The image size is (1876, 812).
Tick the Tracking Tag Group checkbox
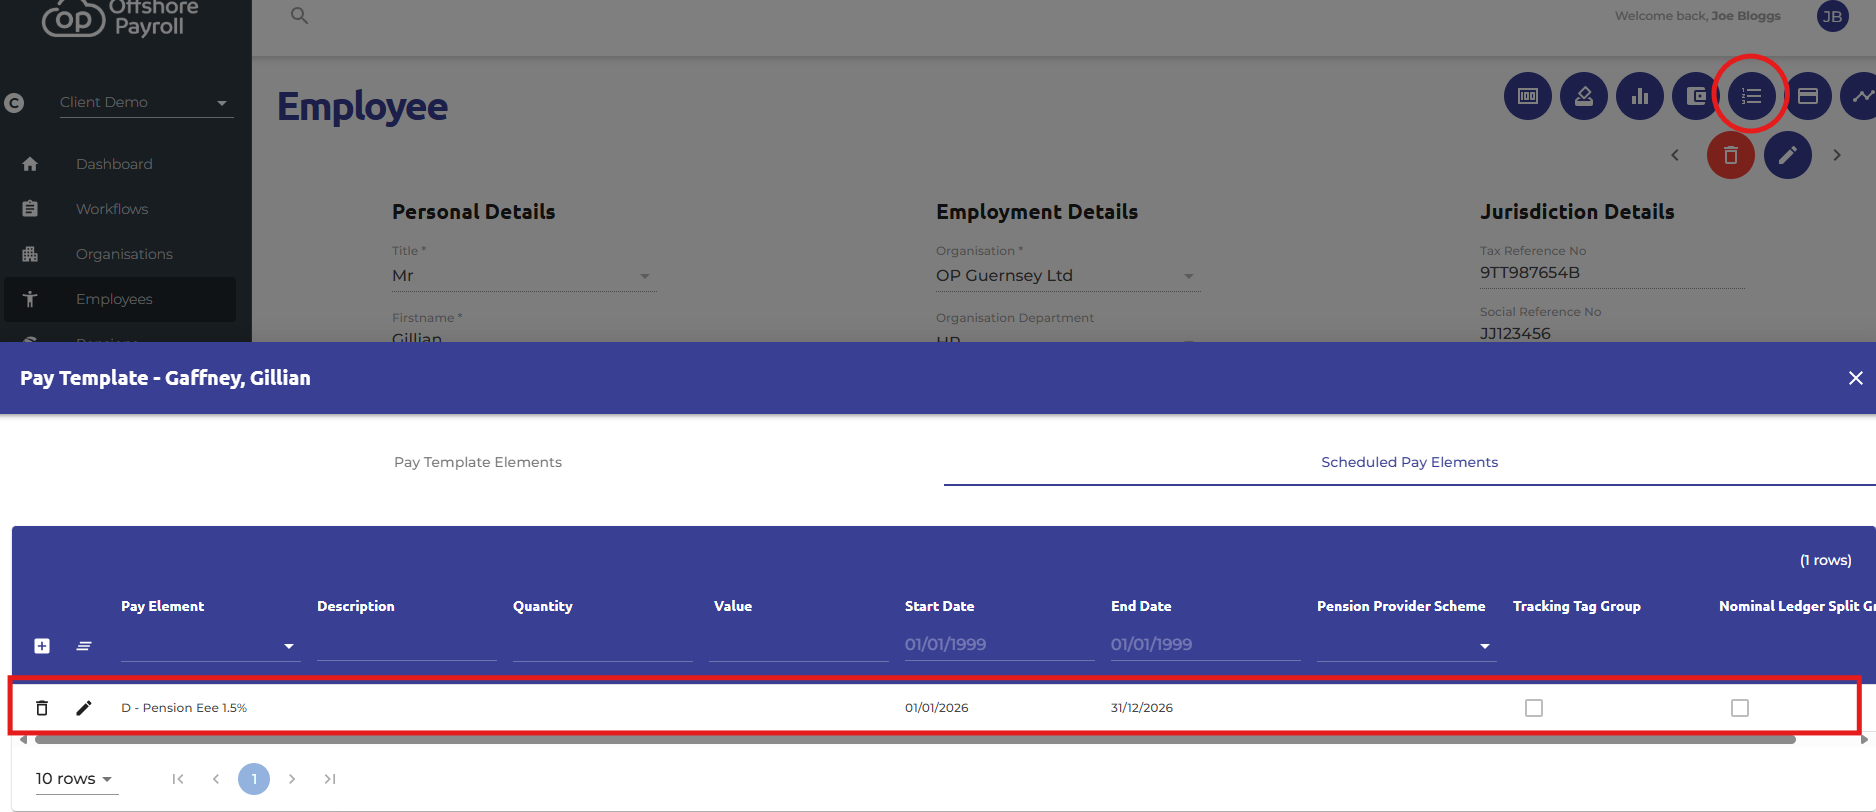click(1534, 708)
